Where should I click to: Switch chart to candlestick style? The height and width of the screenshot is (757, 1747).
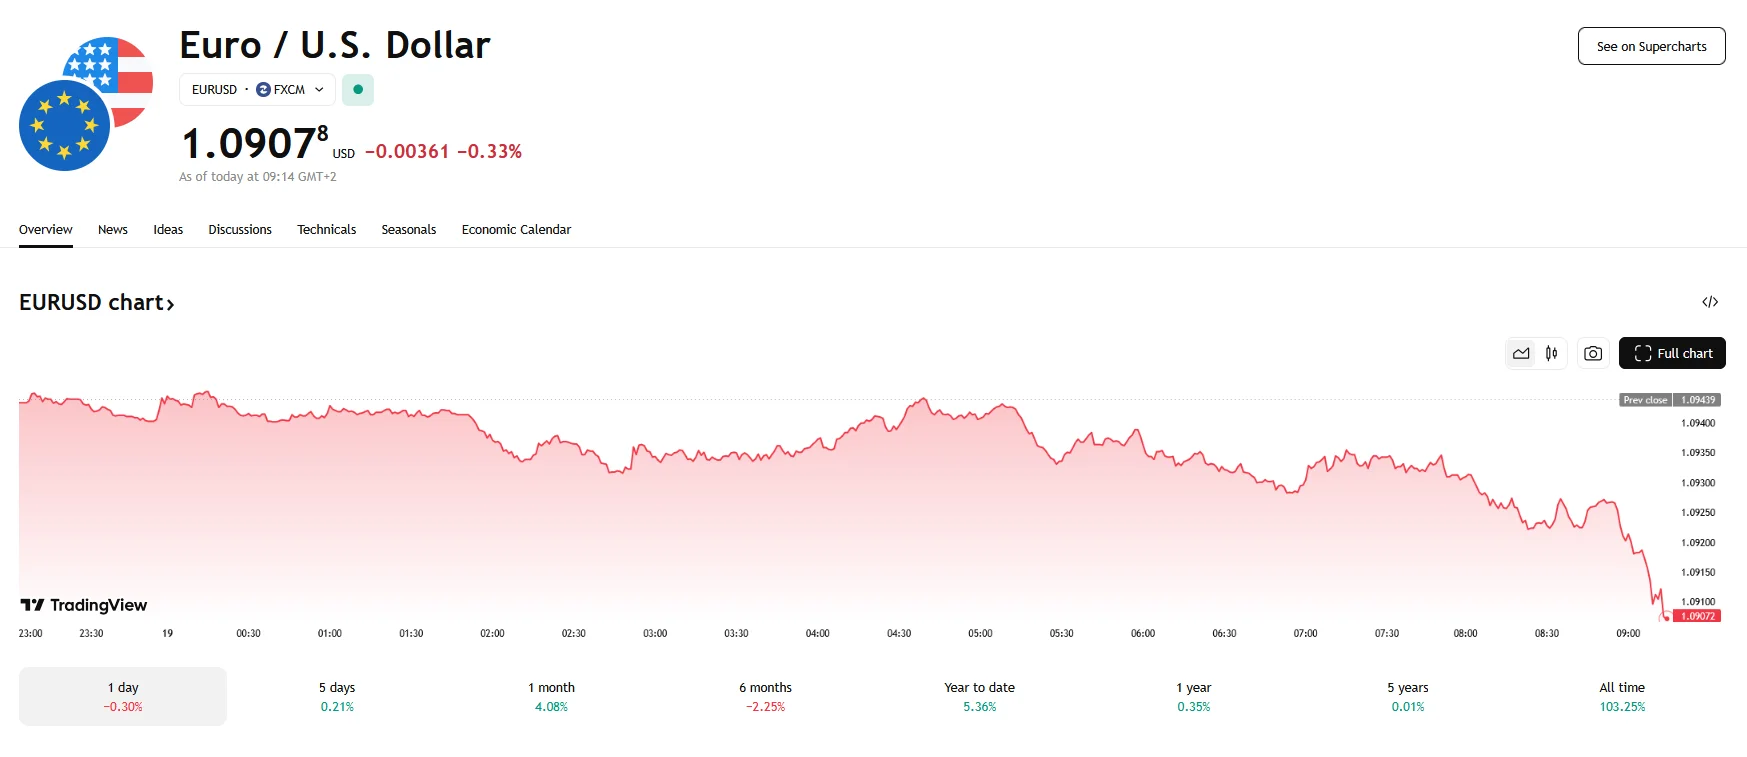coord(1551,353)
